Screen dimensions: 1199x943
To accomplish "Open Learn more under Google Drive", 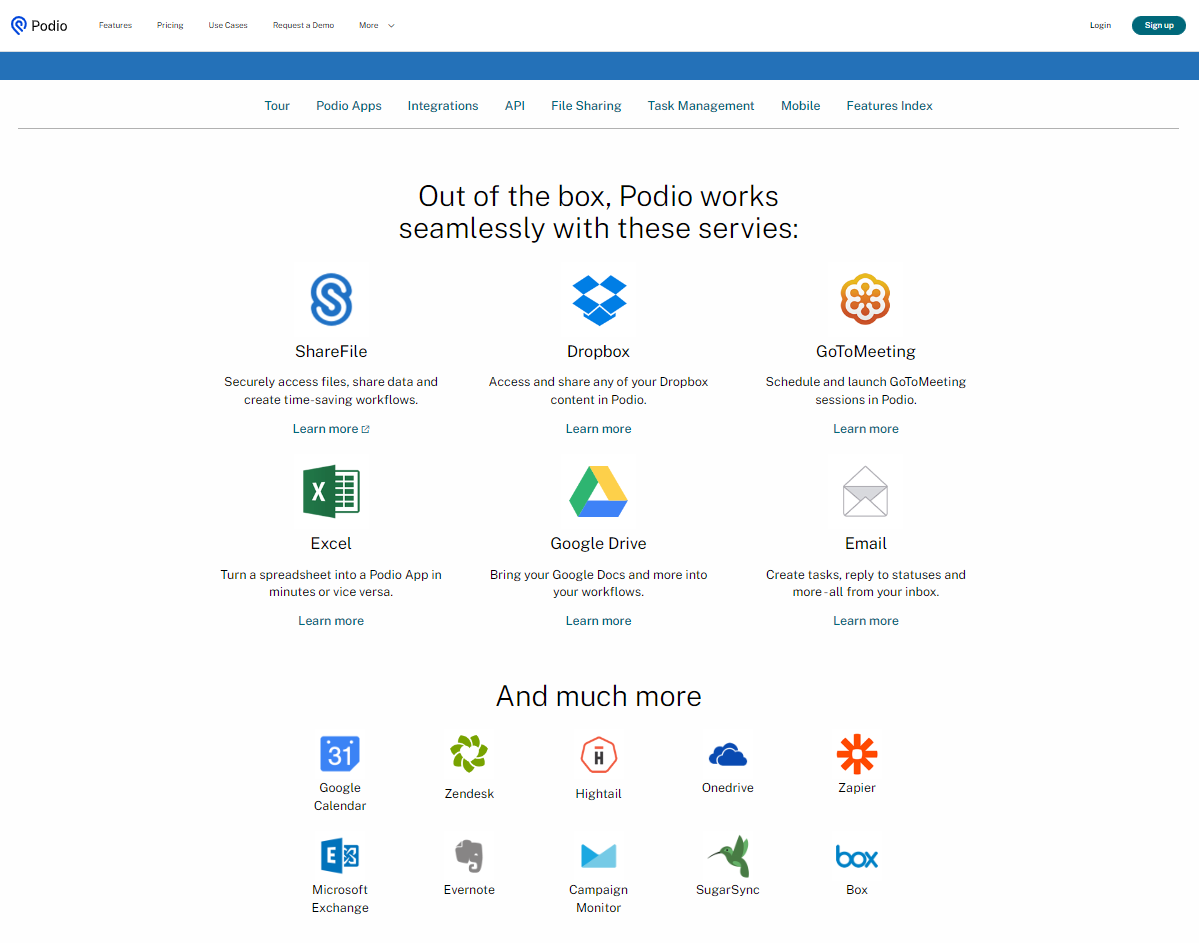I will point(598,621).
